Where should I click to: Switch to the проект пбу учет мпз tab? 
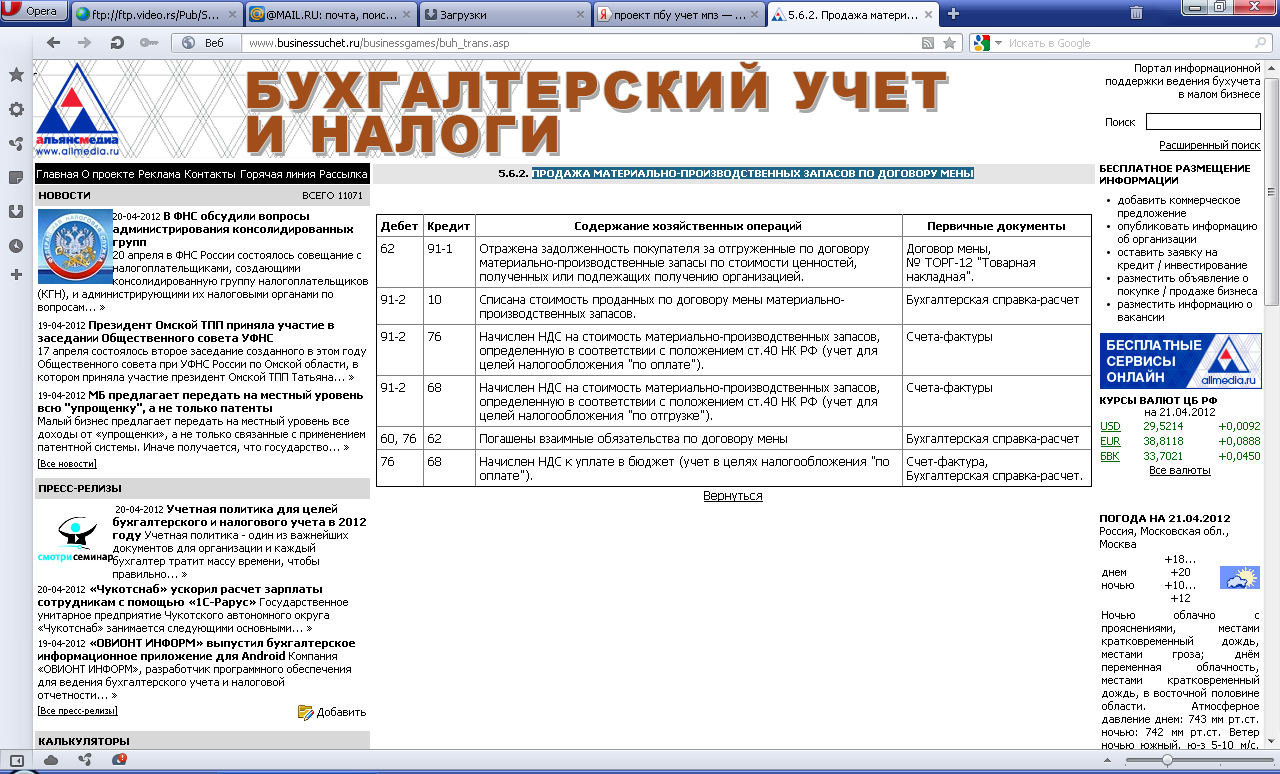click(680, 14)
